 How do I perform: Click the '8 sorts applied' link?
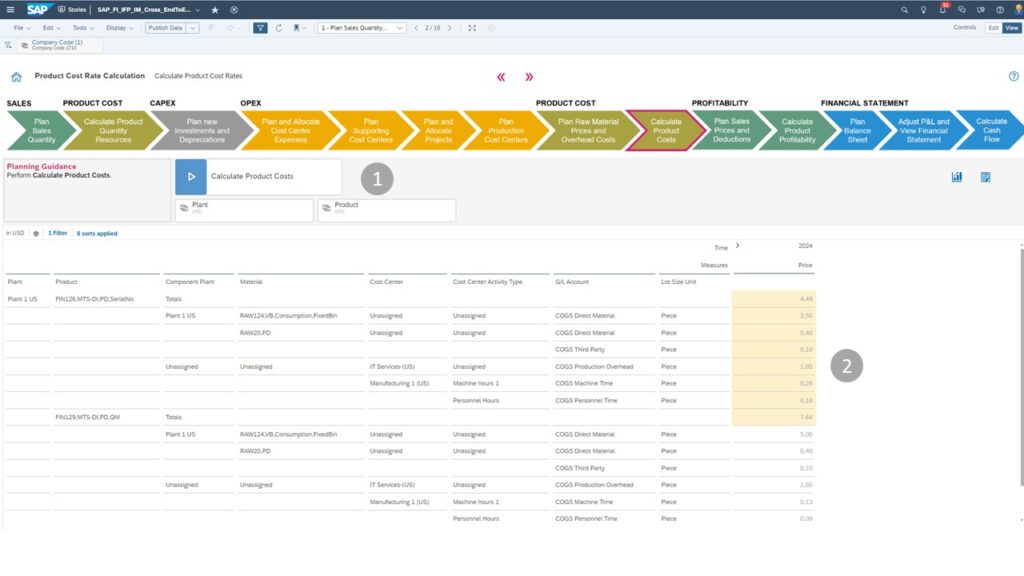coord(97,233)
